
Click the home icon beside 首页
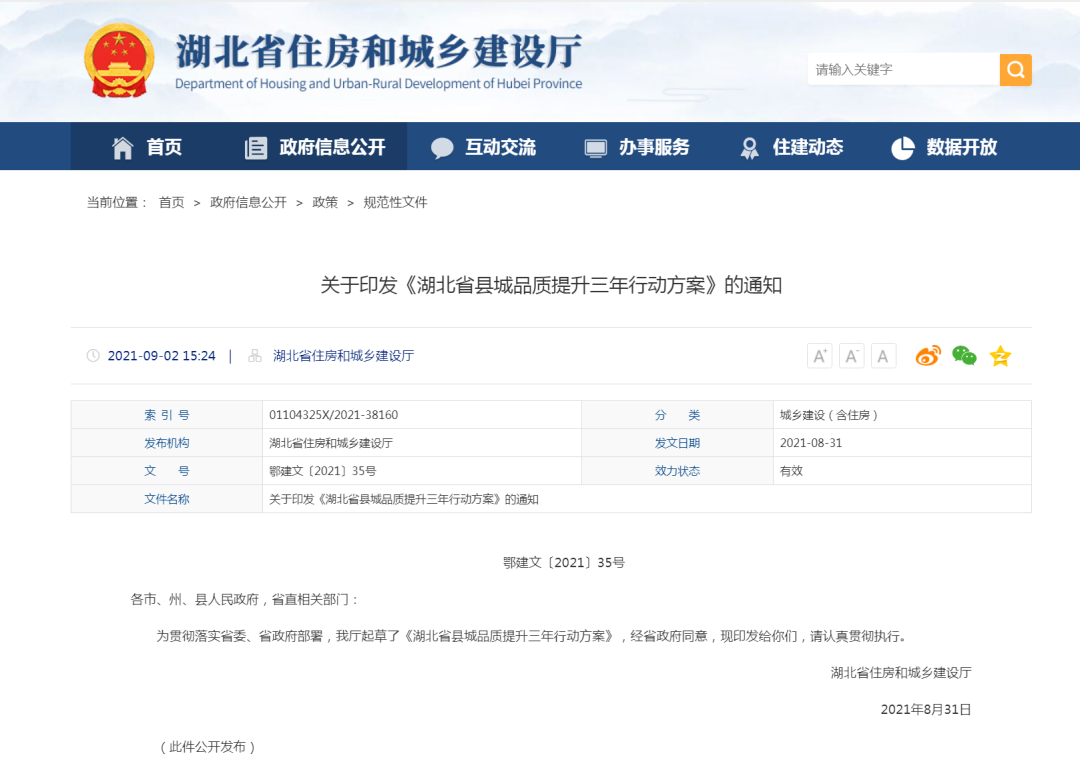click(x=122, y=146)
